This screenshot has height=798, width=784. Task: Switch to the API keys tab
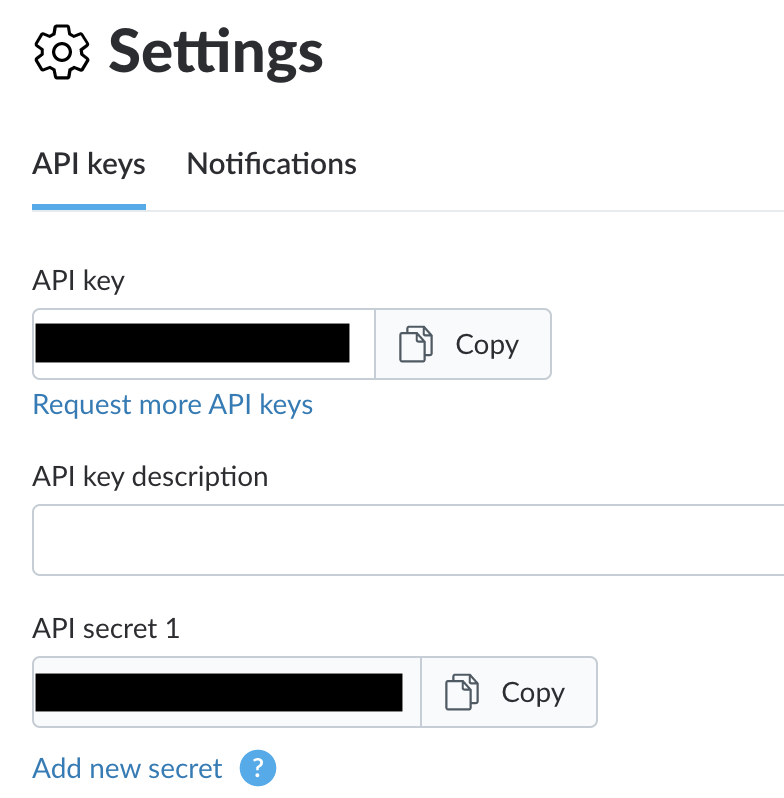pyautogui.click(x=89, y=164)
